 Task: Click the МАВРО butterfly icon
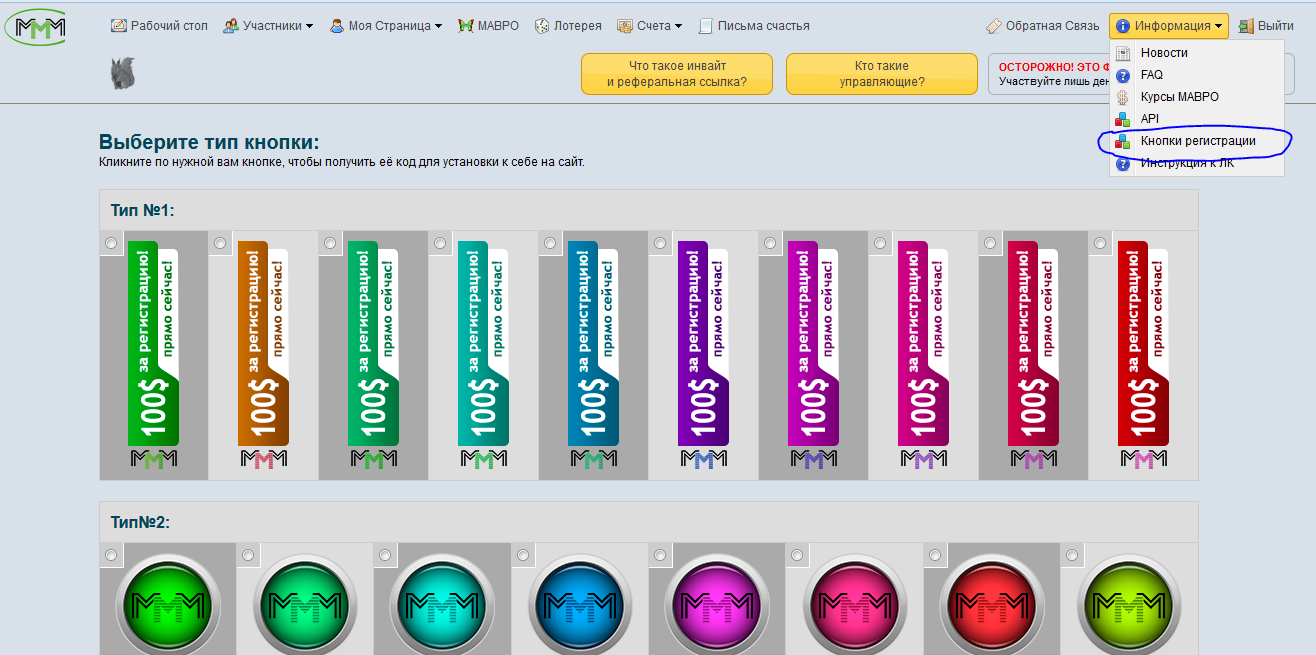466,26
